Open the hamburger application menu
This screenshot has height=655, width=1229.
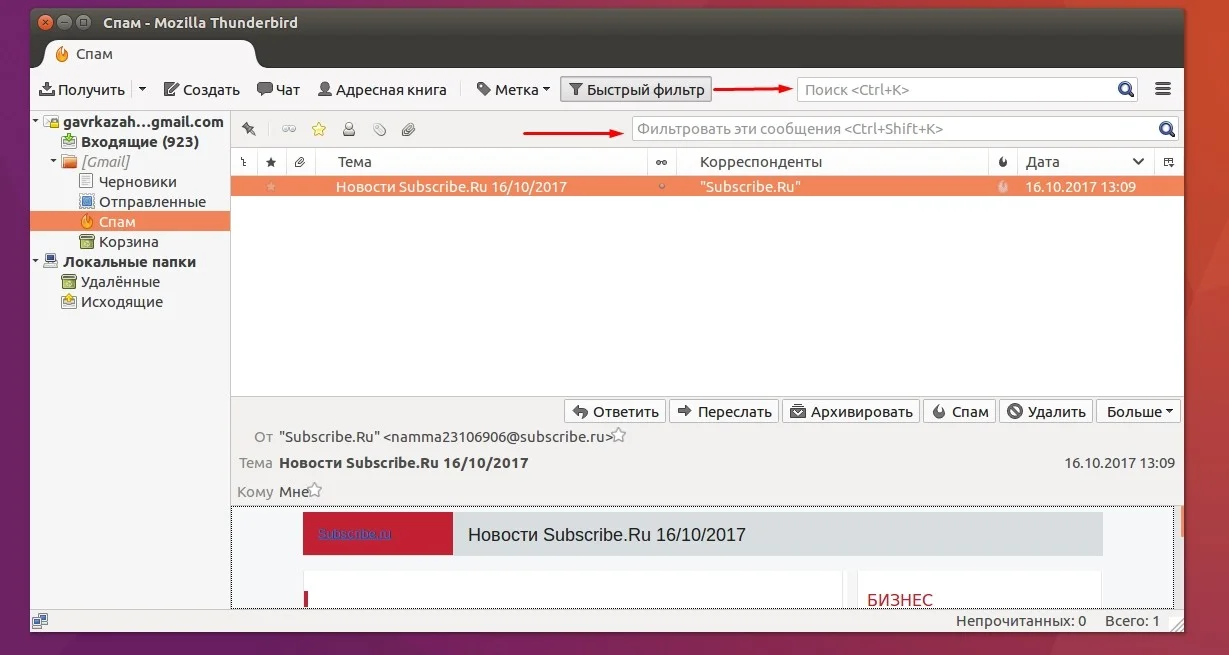click(x=1163, y=89)
